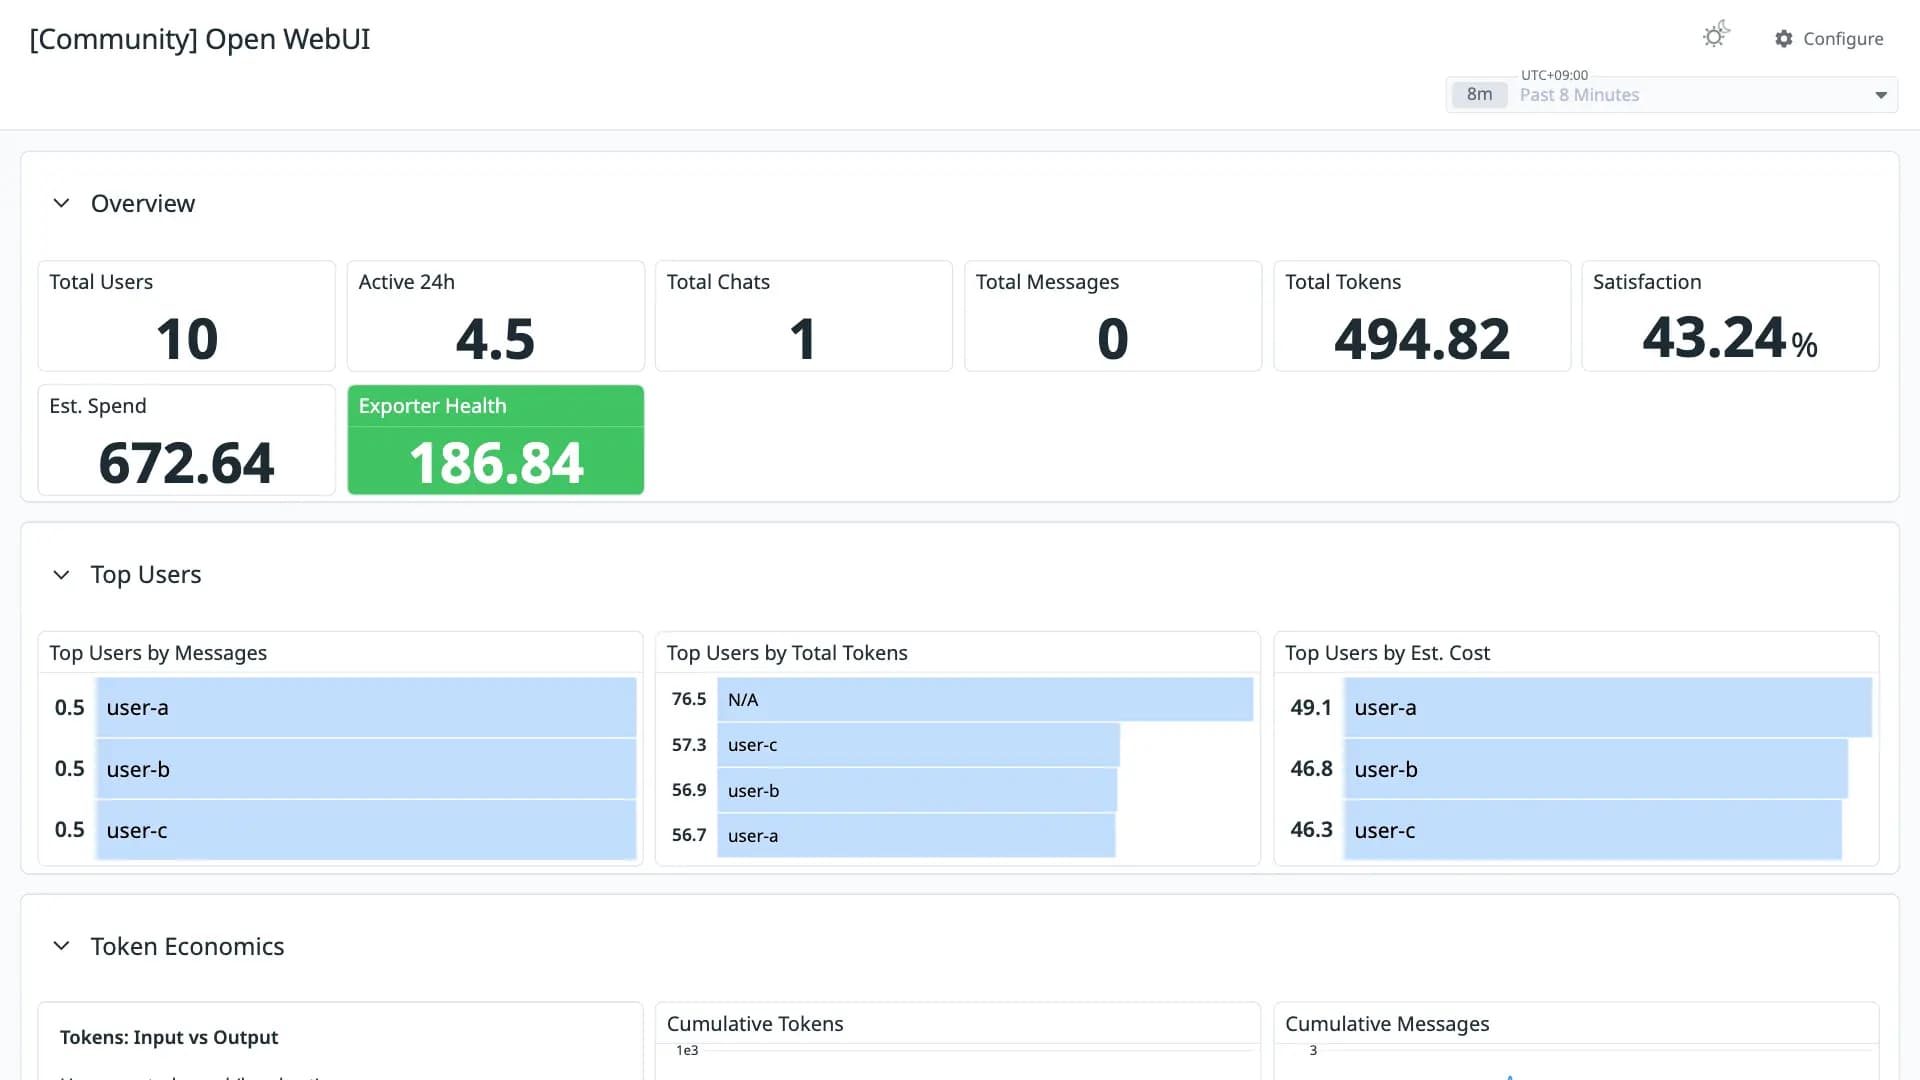Collapse the Overview section
Image resolution: width=1920 pixels, height=1080 pixels.
[x=61, y=203]
